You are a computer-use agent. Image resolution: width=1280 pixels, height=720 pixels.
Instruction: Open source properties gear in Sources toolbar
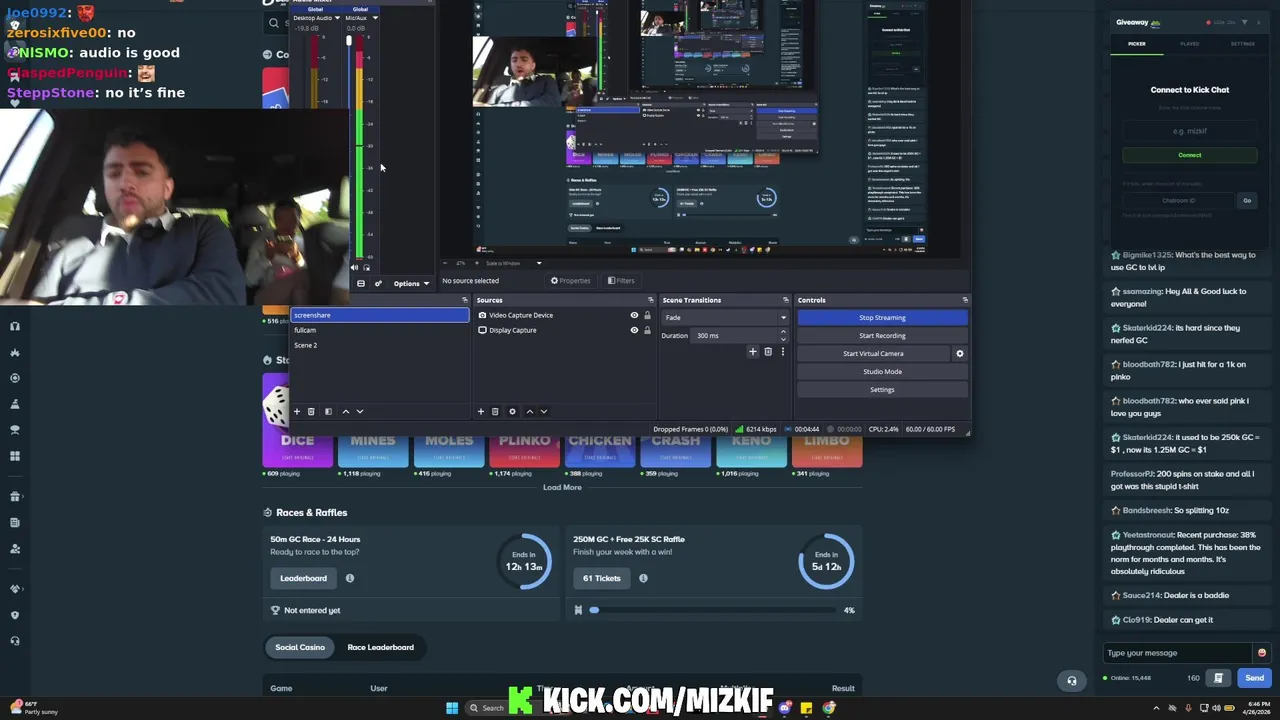click(x=512, y=411)
